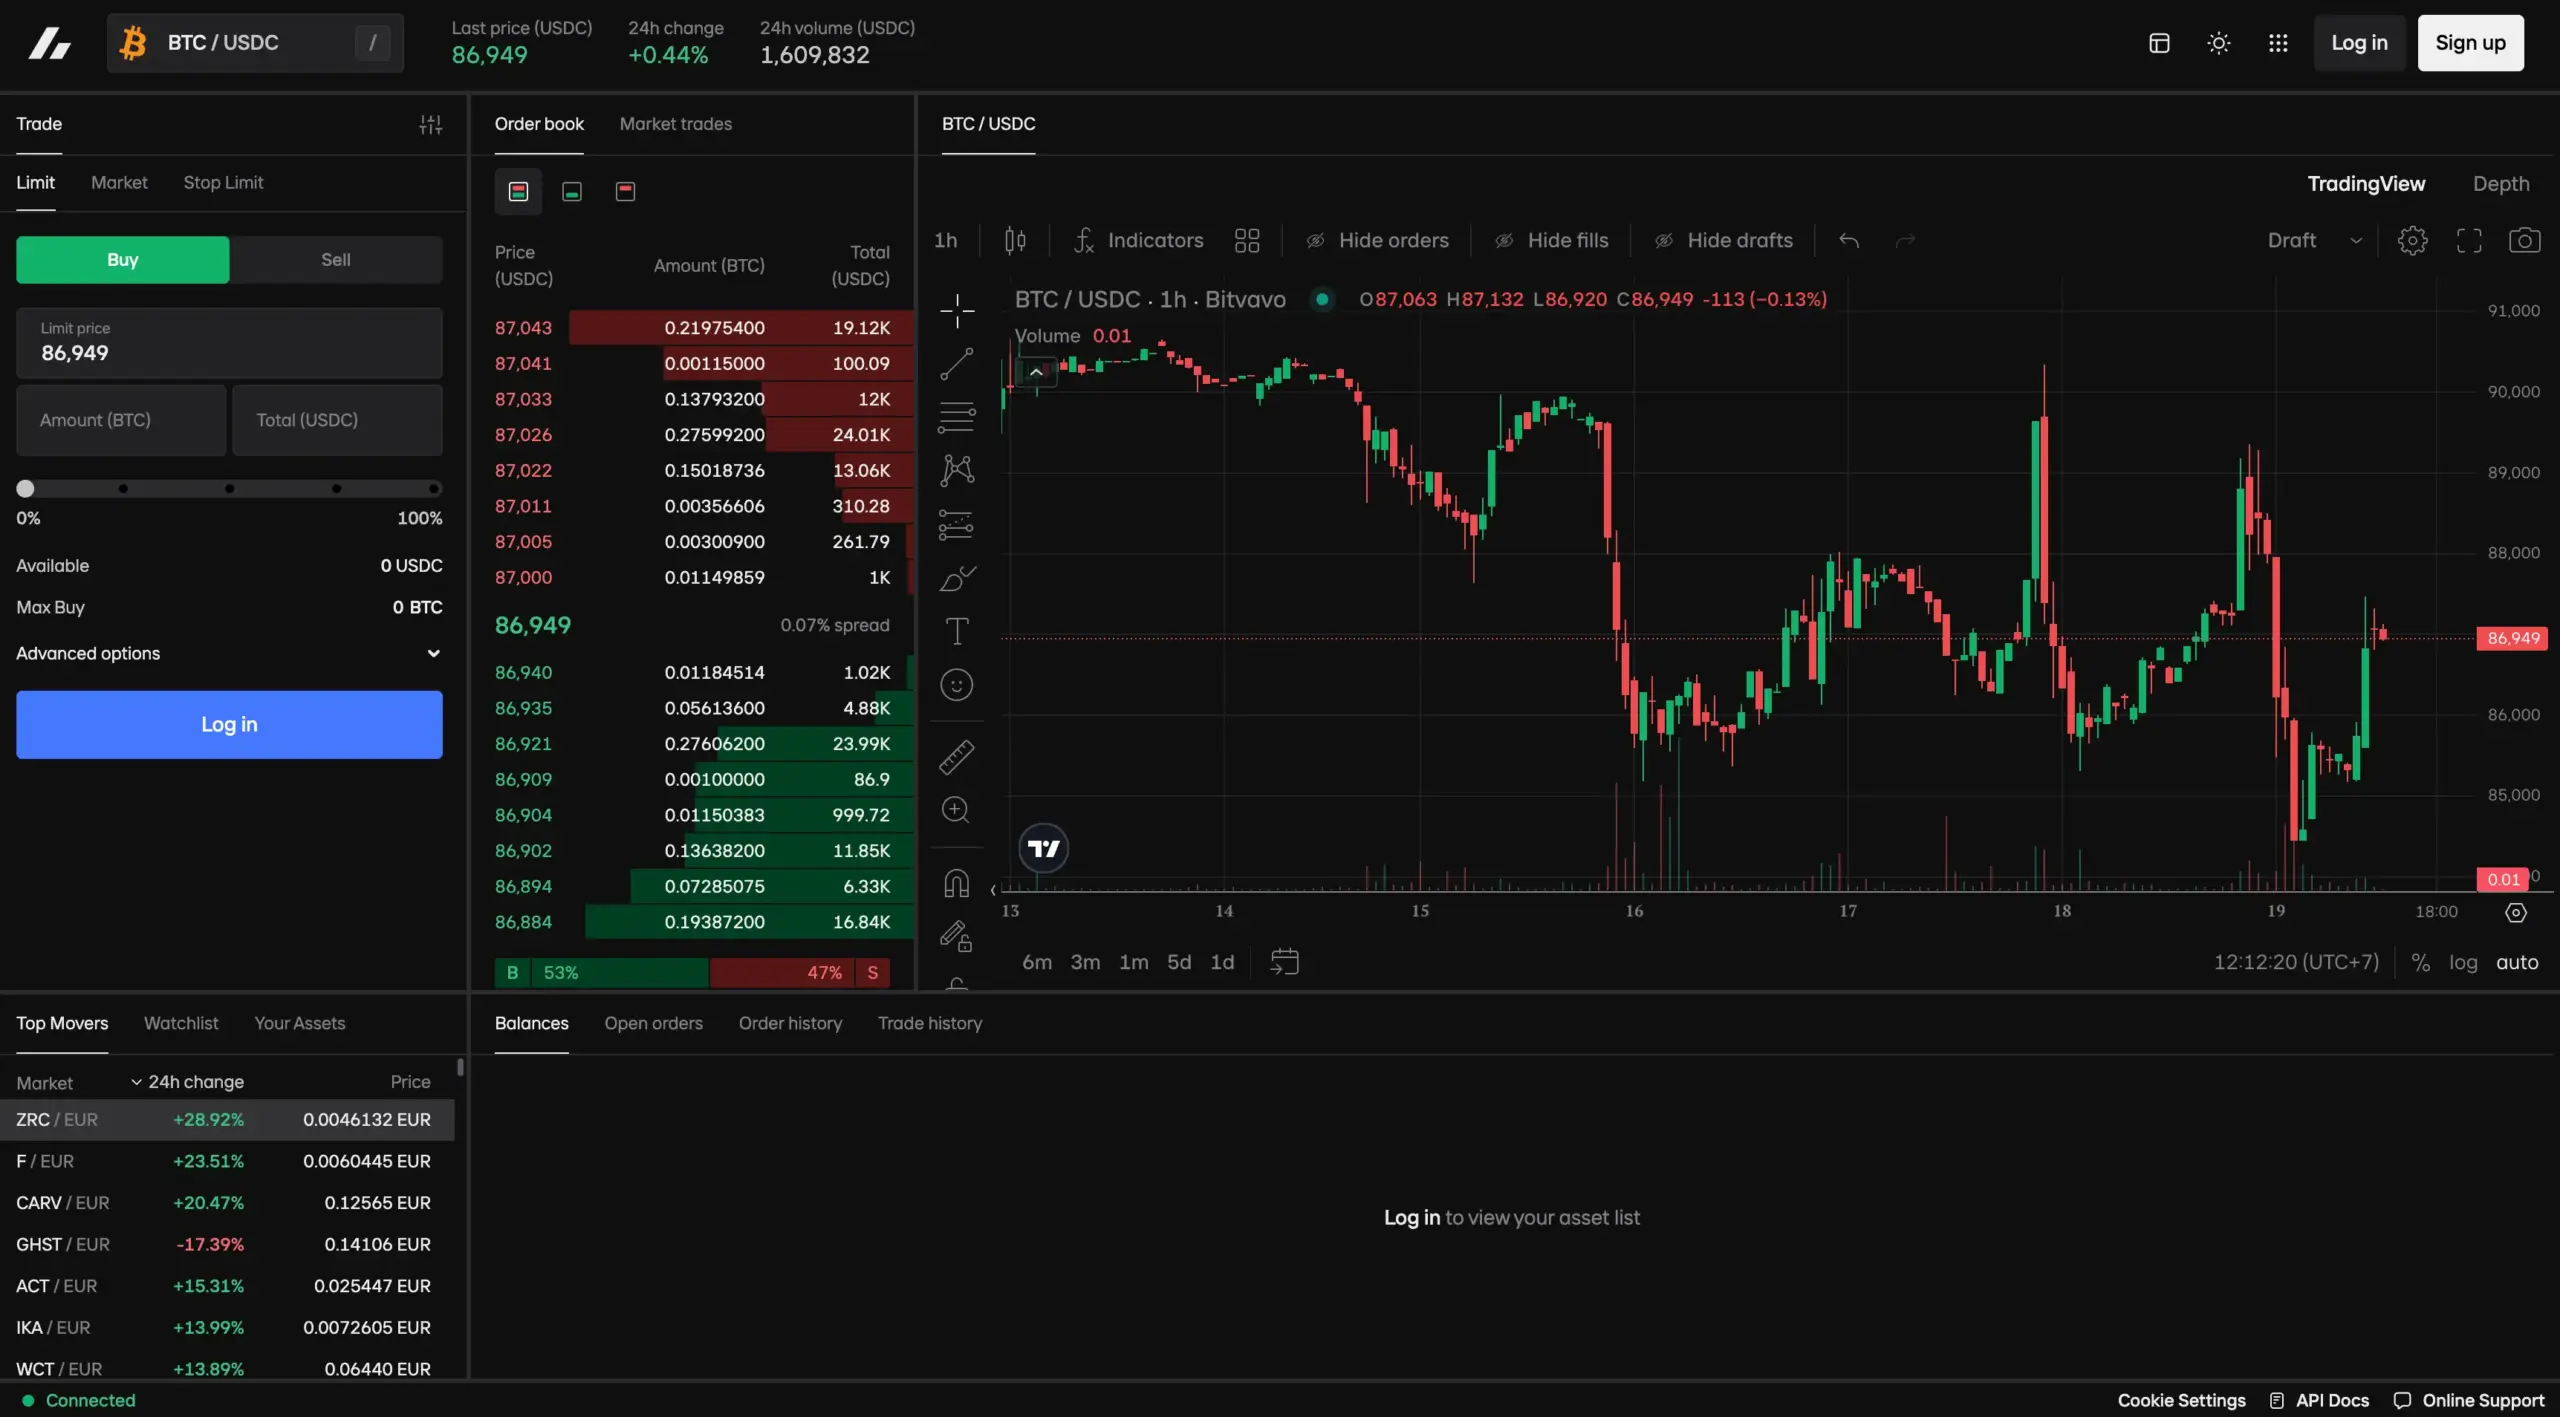Click the Sign up button
The width and height of the screenshot is (2560, 1417).
pyautogui.click(x=2470, y=43)
